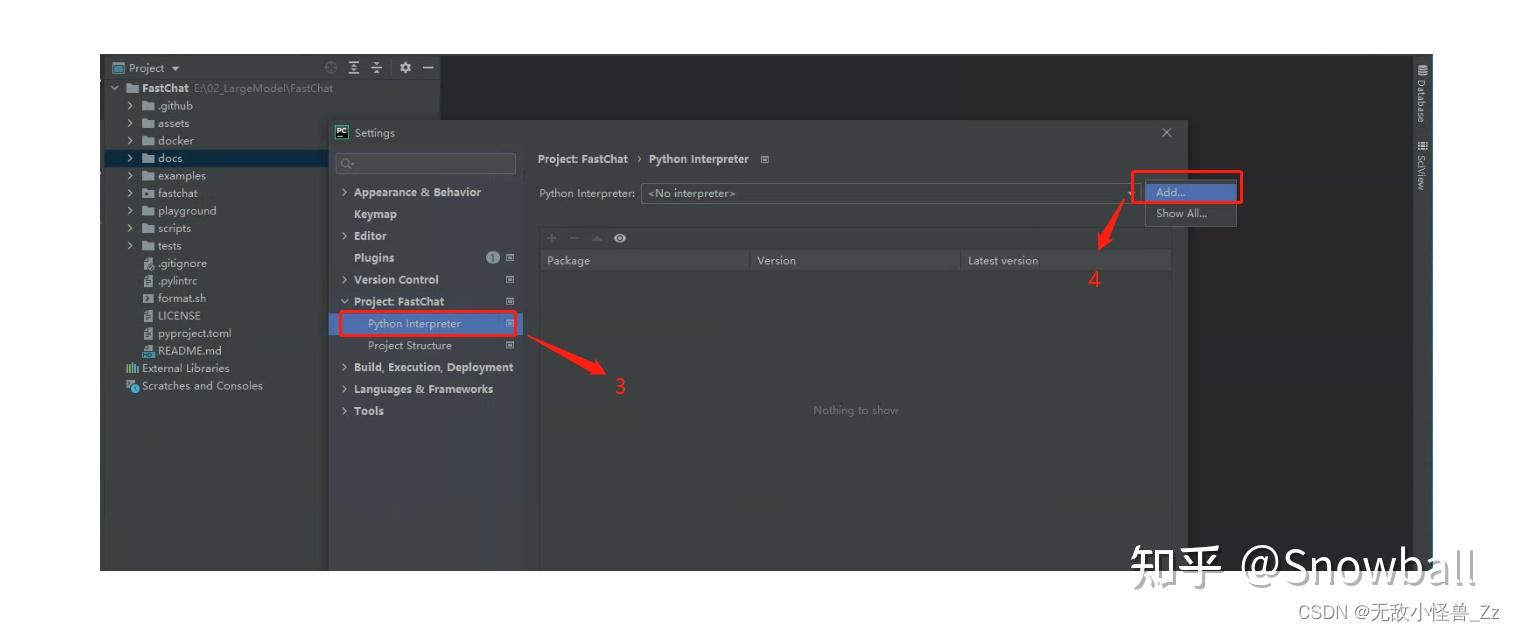Image resolution: width=1515 pixels, height=631 pixels.
Task: Select the playground folder
Action: [186, 211]
